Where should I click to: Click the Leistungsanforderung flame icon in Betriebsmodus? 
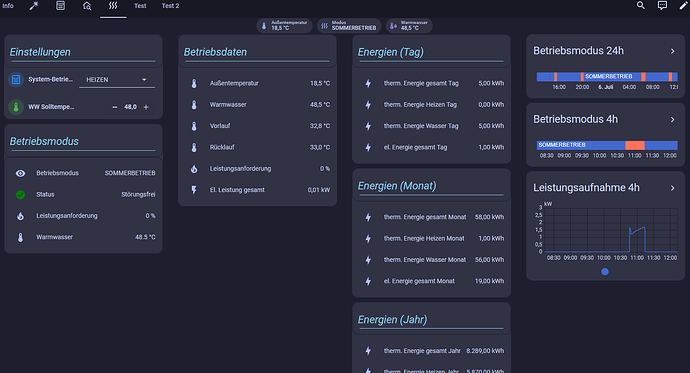click(x=20, y=216)
